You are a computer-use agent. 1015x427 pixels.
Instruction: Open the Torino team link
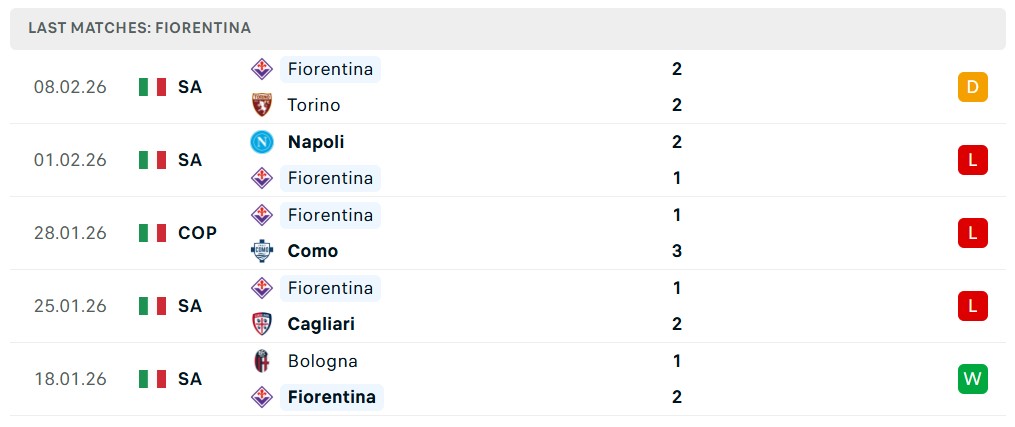[314, 105]
